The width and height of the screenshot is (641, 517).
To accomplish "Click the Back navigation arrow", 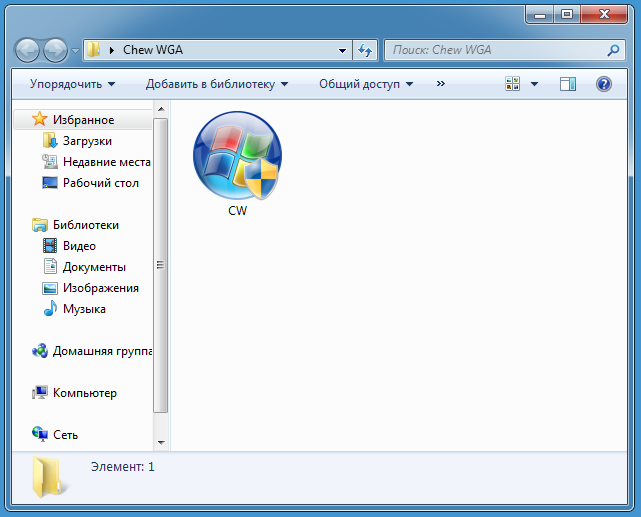I will [x=29, y=49].
